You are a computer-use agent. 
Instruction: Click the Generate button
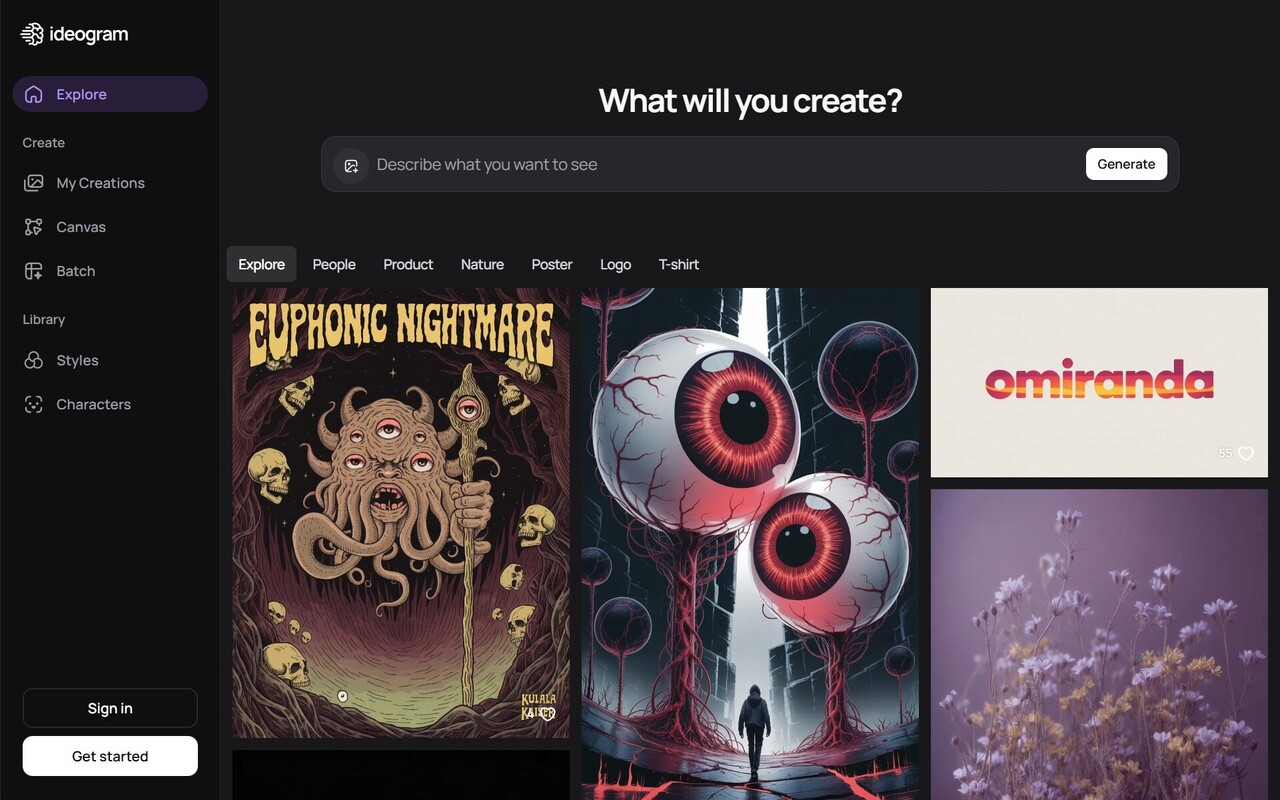point(1126,164)
